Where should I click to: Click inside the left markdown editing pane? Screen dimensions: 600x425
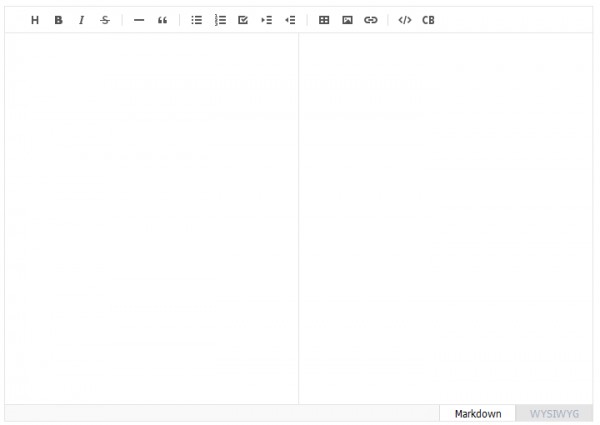coord(151,218)
